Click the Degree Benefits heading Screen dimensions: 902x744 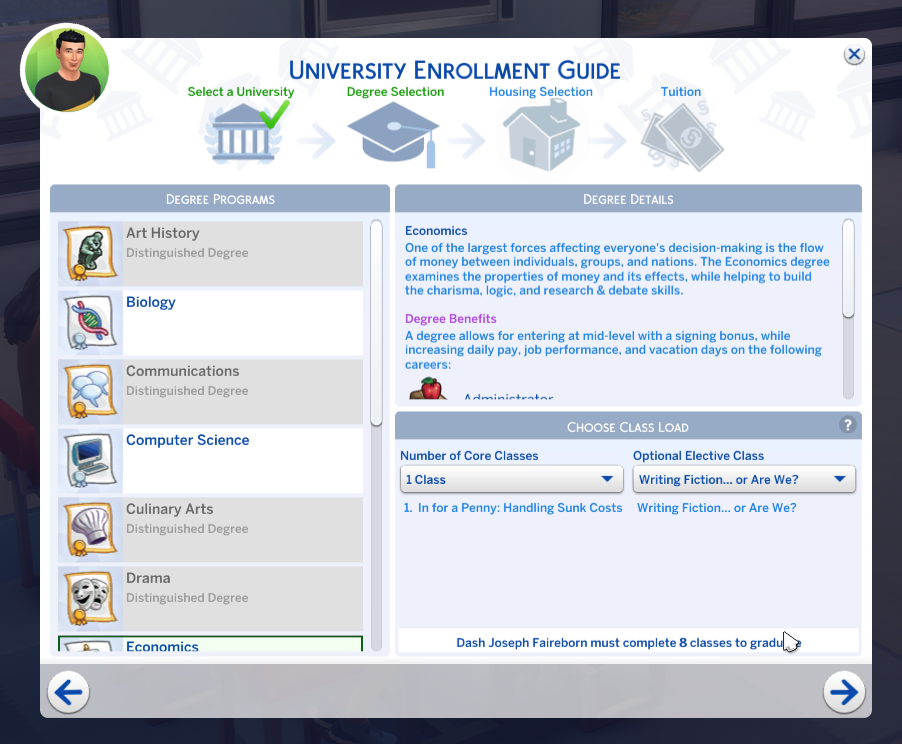pos(450,319)
